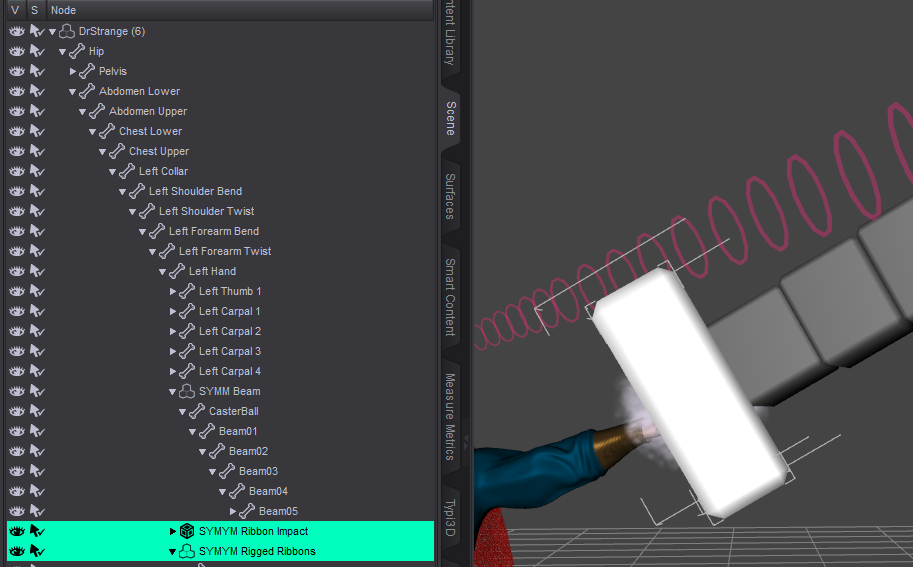
Task: Click the bone icon beside Hip
Action: coord(77,51)
